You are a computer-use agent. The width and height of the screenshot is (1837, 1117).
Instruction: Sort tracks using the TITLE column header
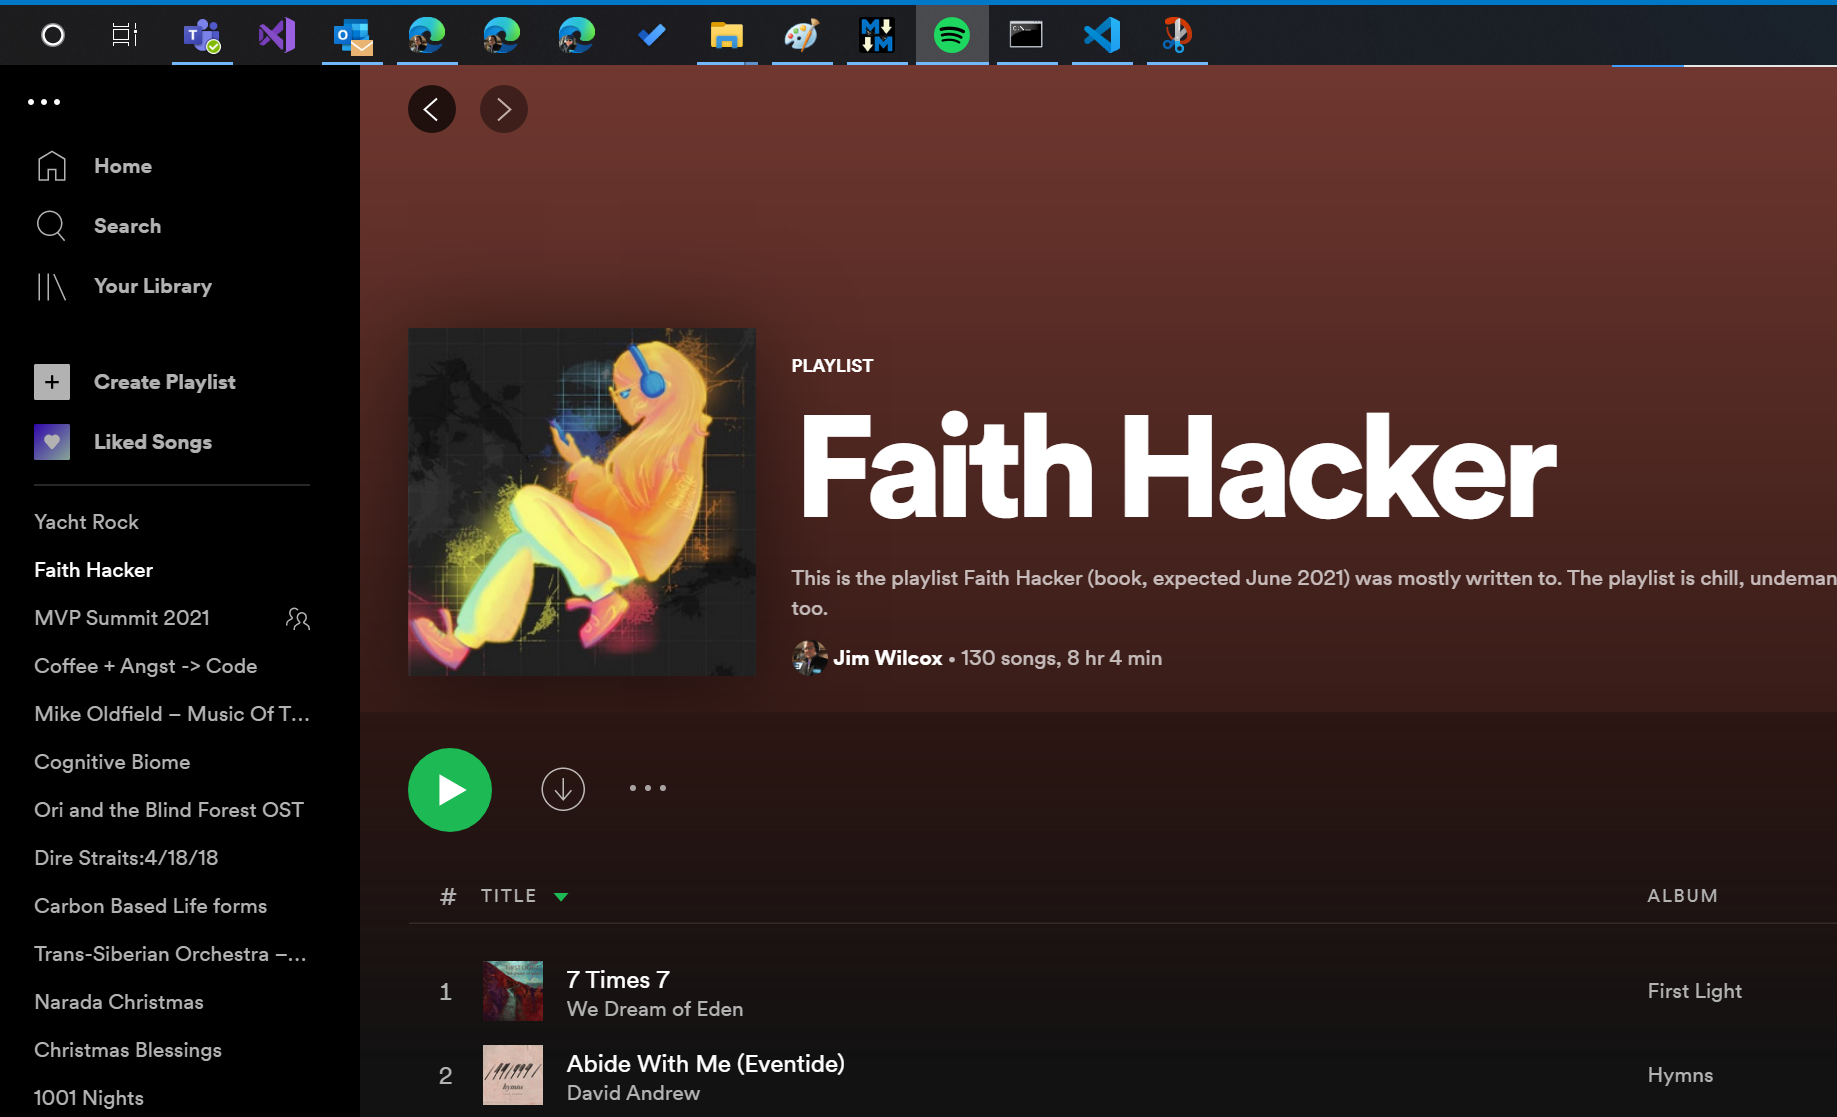click(508, 896)
